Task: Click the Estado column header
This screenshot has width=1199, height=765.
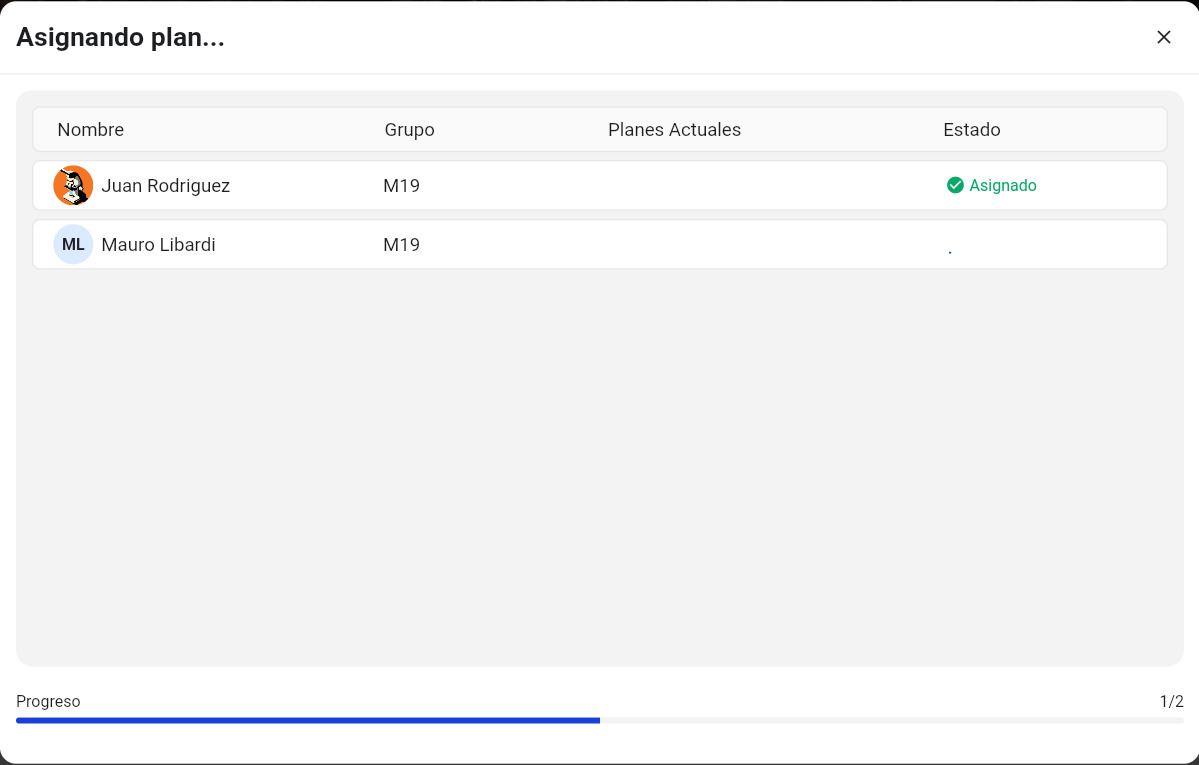Action: [x=971, y=130]
